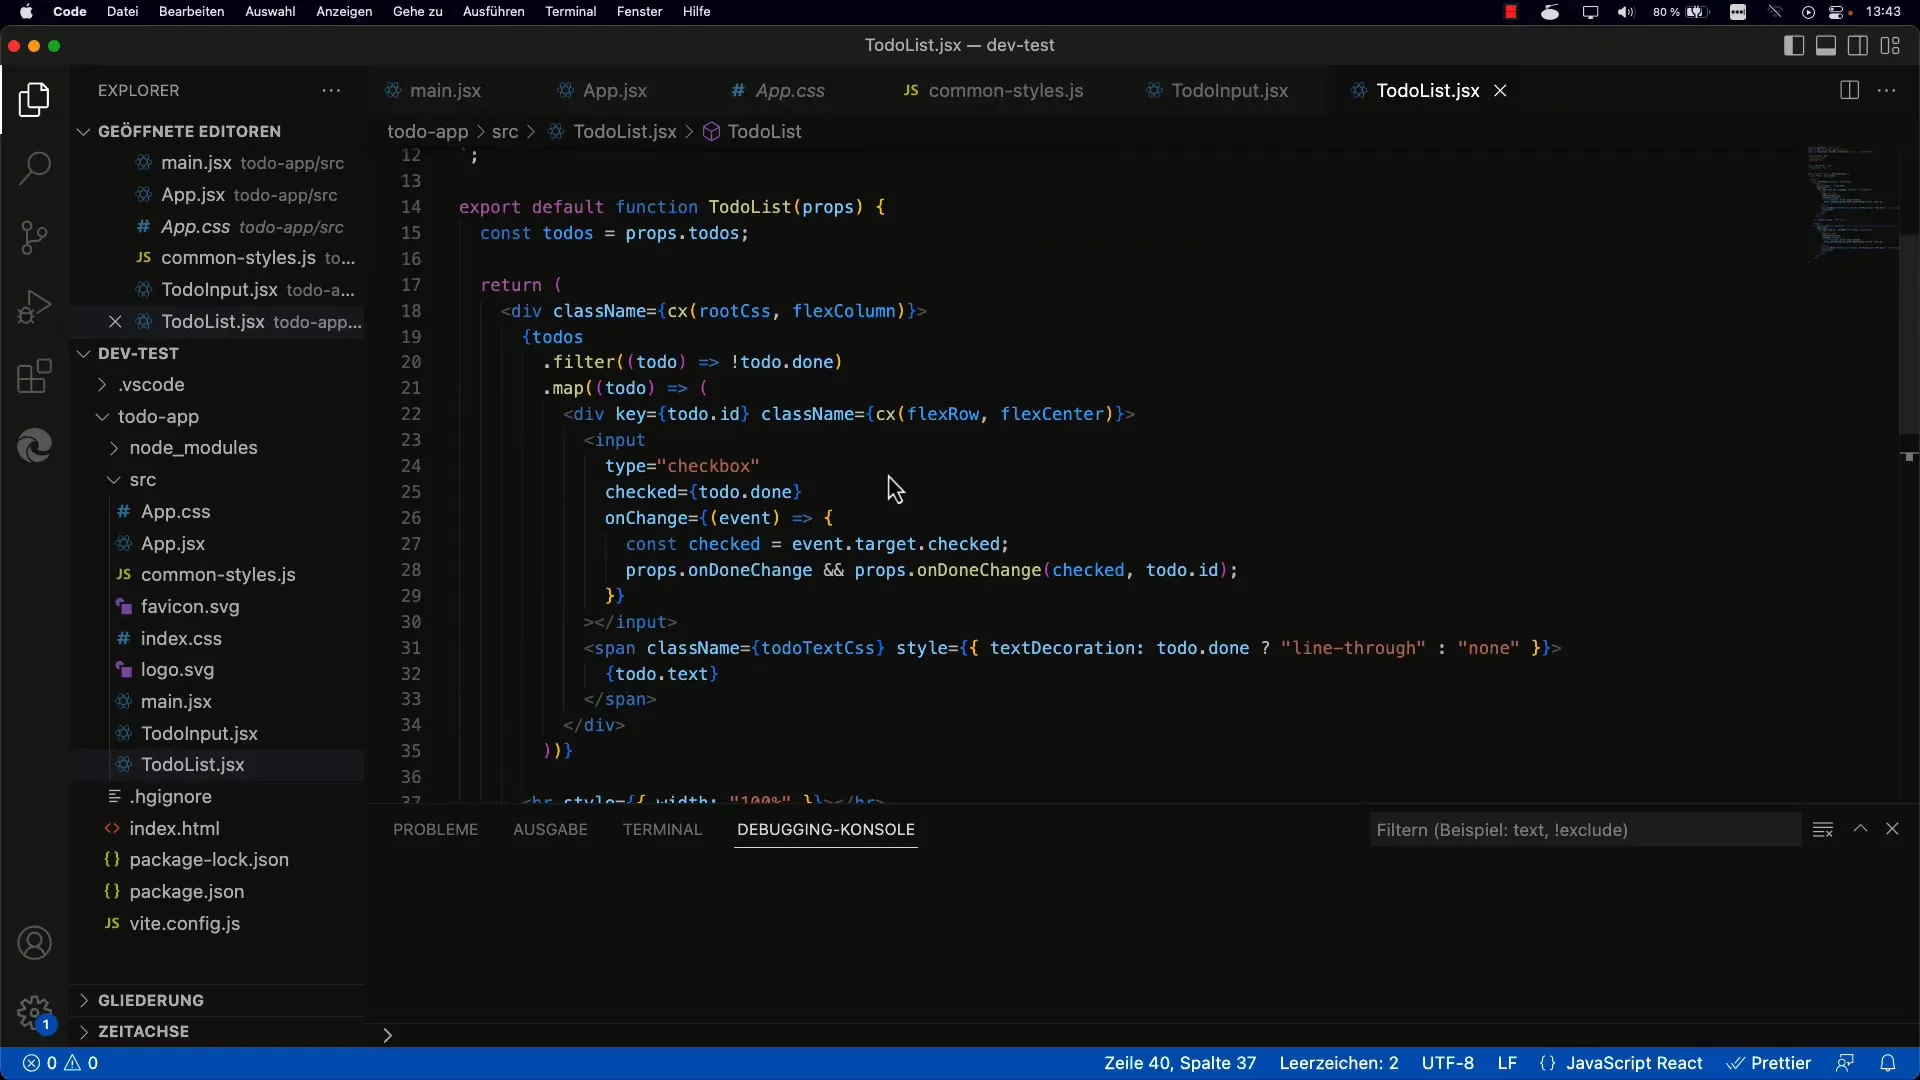Open Explorer more actions ellipsis

pyautogui.click(x=331, y=90)
